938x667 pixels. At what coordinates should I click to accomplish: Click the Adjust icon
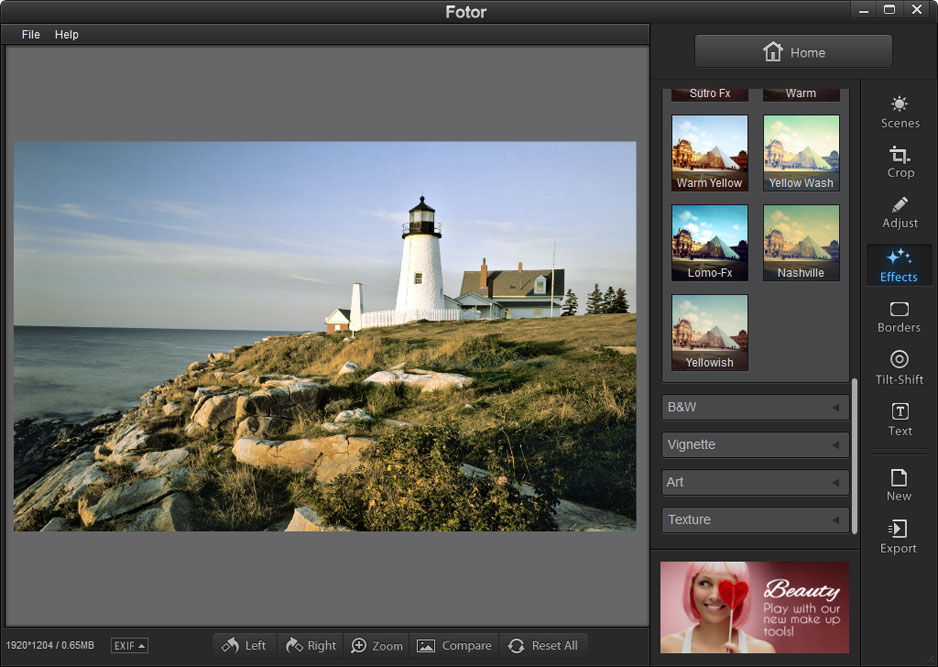pos(899,212)
